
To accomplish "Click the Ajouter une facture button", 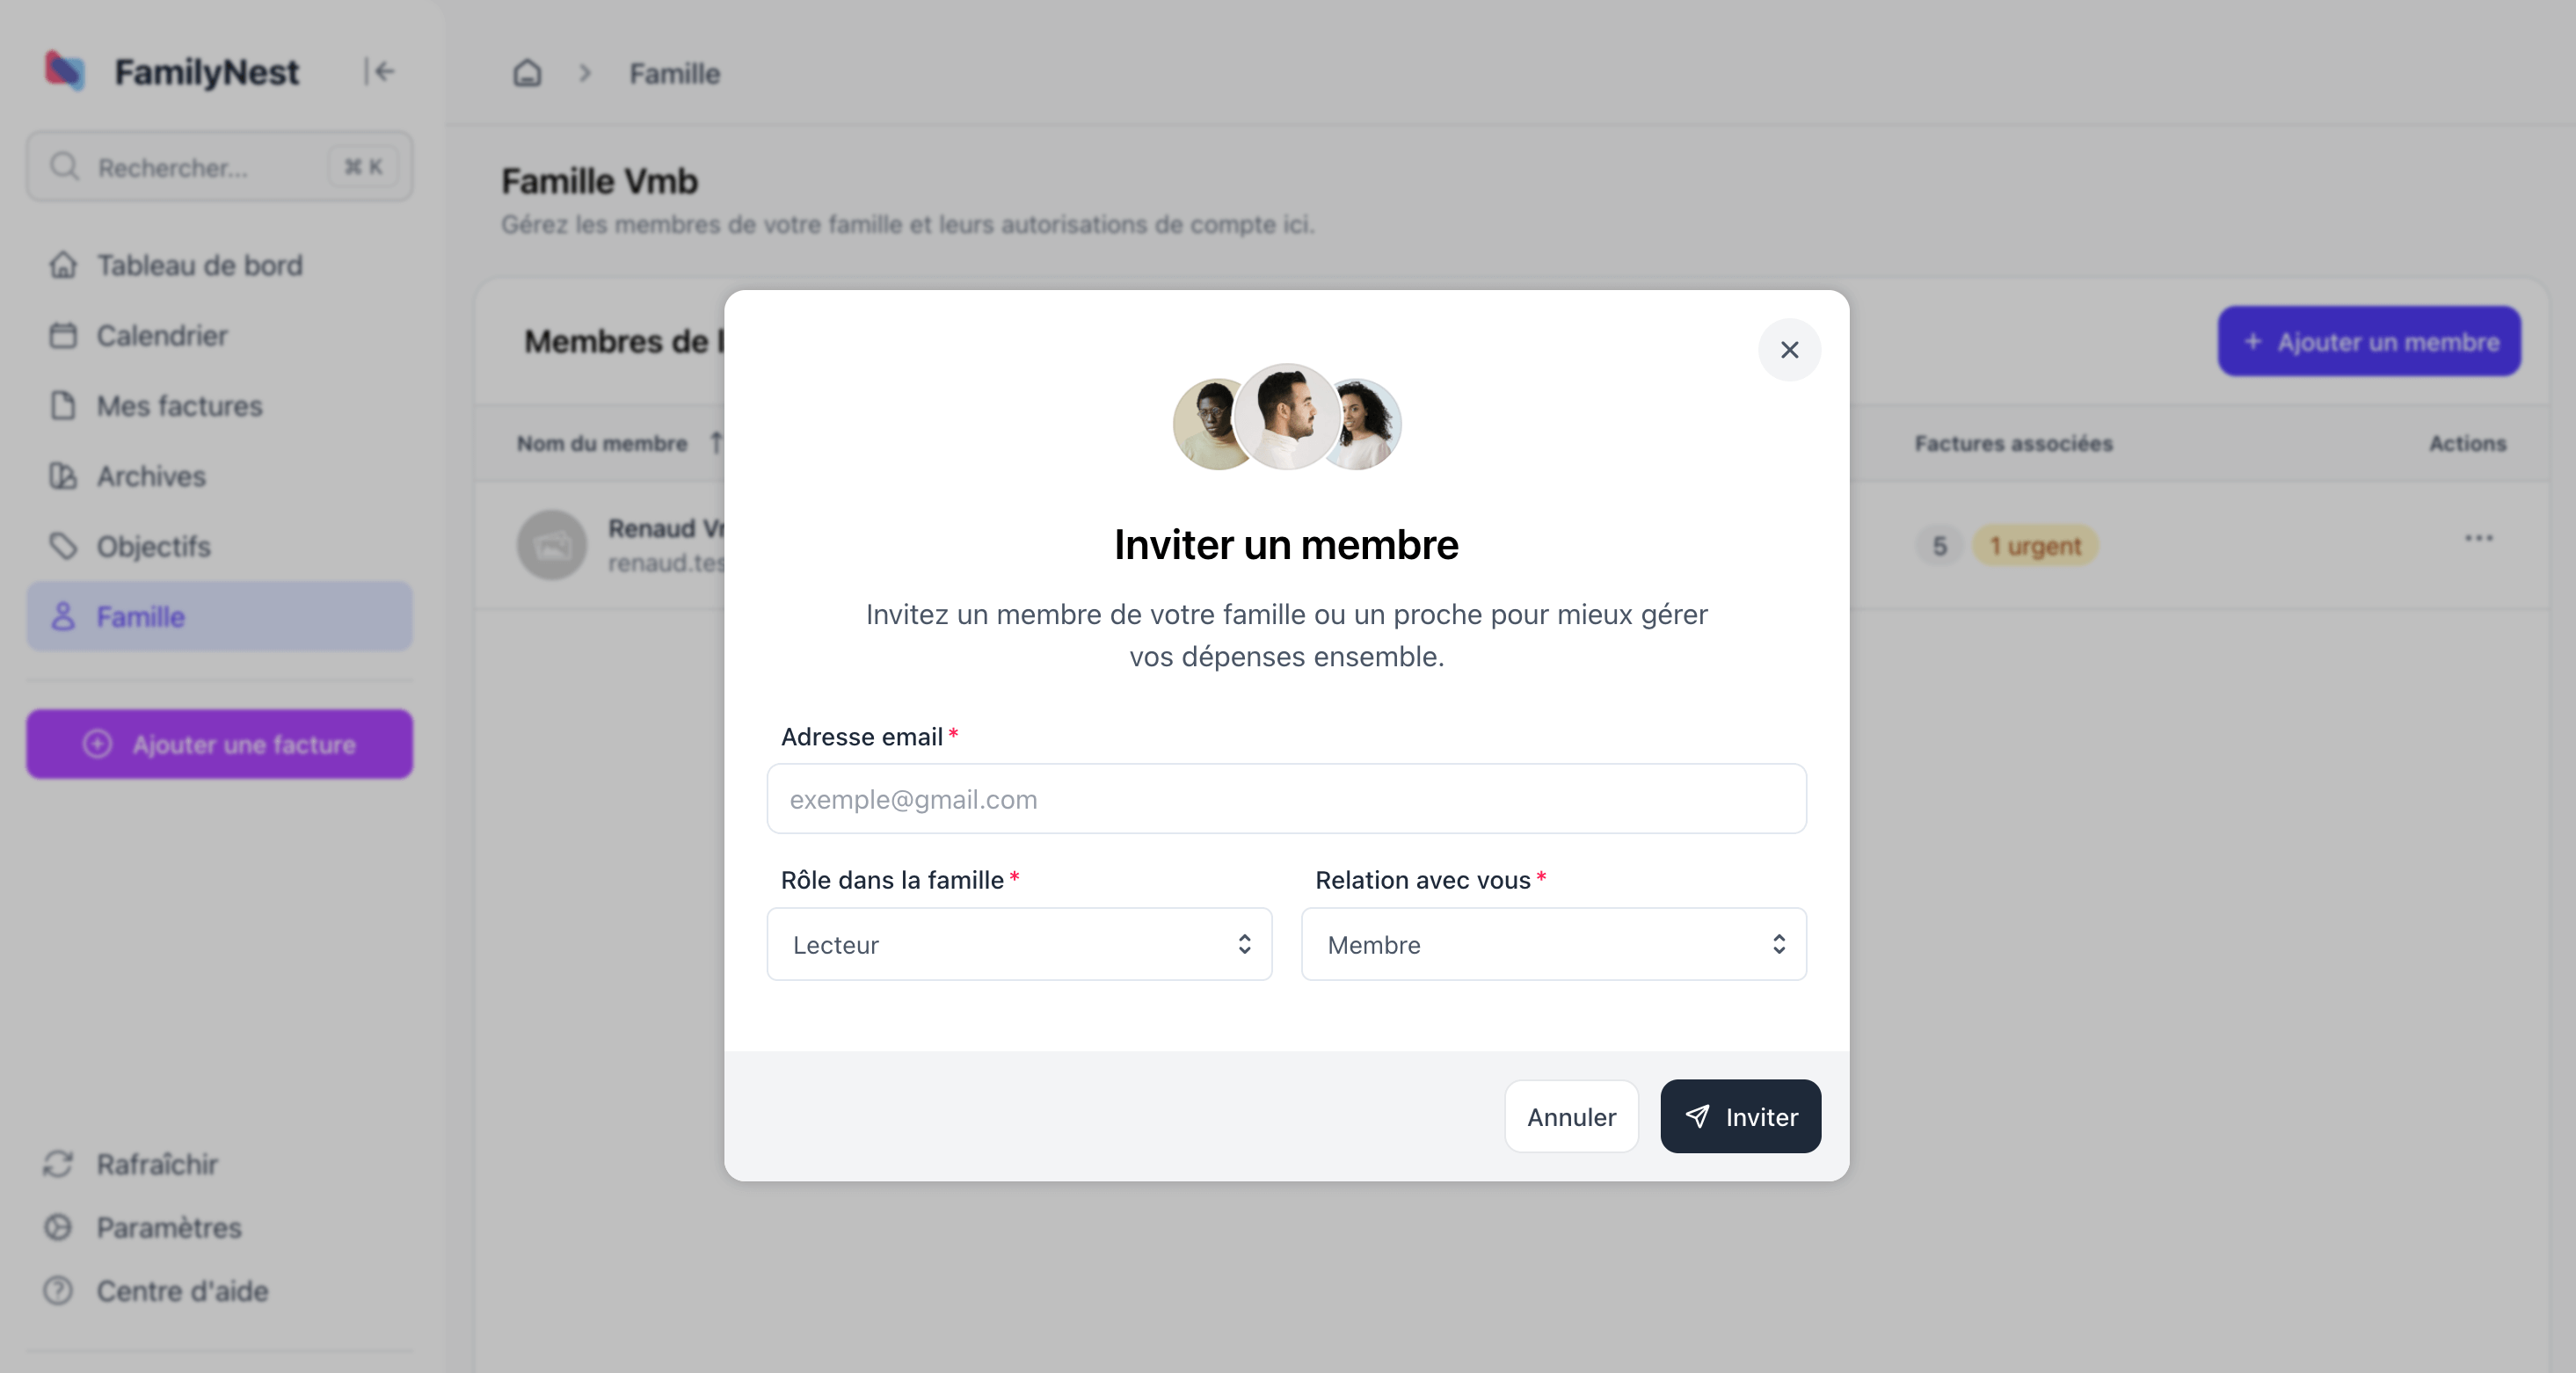I will tap(219, 745).
